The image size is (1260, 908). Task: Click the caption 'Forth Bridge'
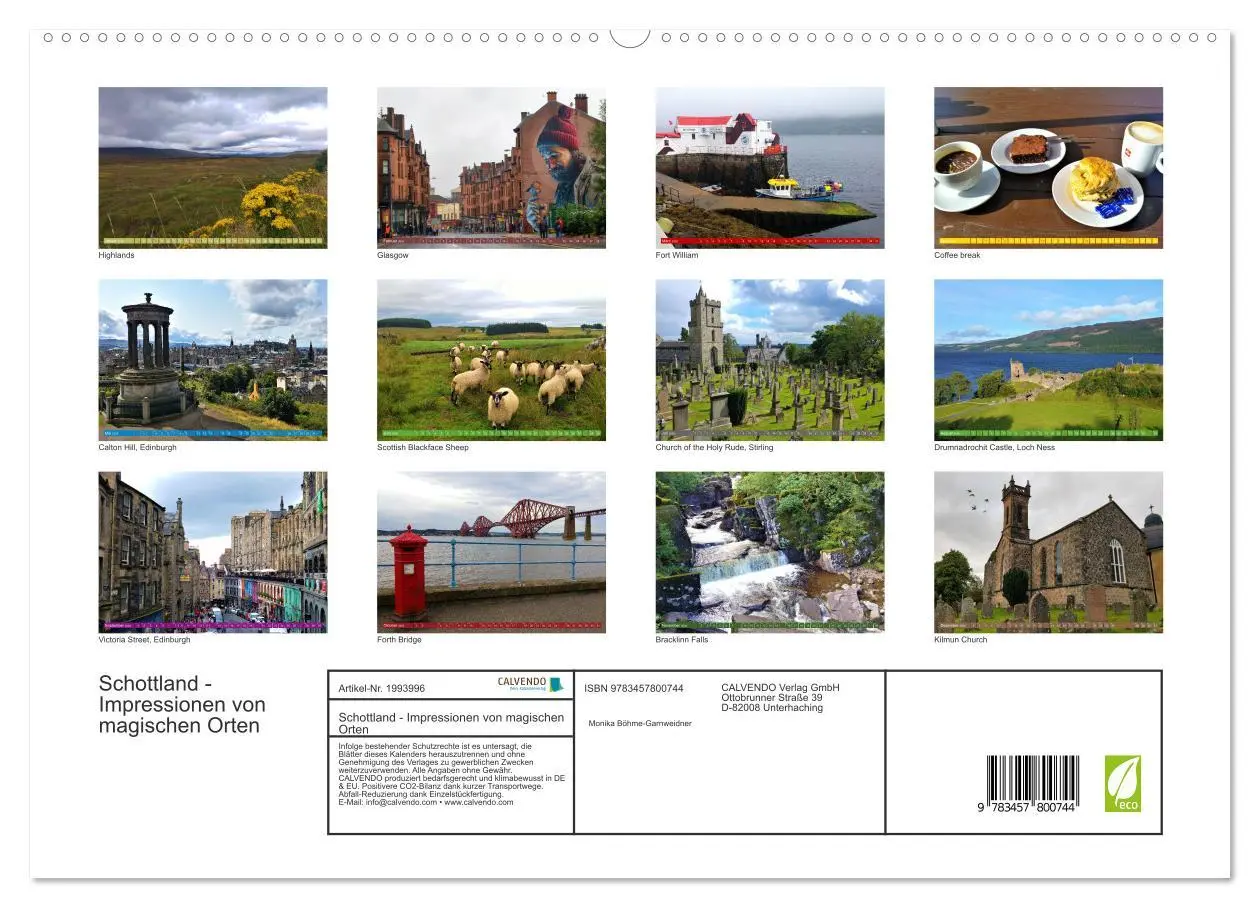pyautogui.click(x=399, y=640)
